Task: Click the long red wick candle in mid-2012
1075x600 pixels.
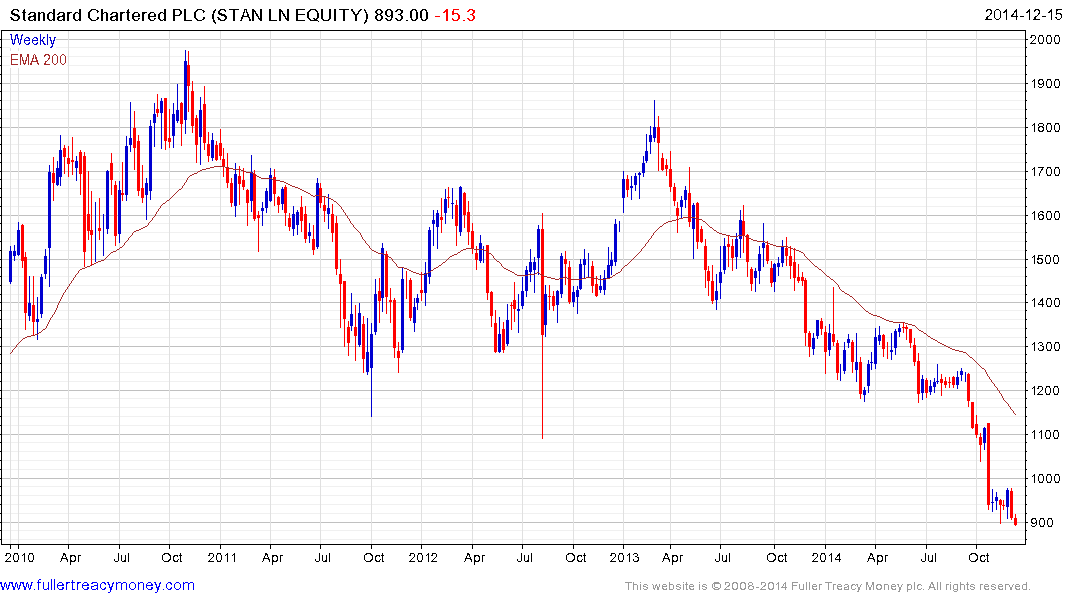Action: coord(542,326)
